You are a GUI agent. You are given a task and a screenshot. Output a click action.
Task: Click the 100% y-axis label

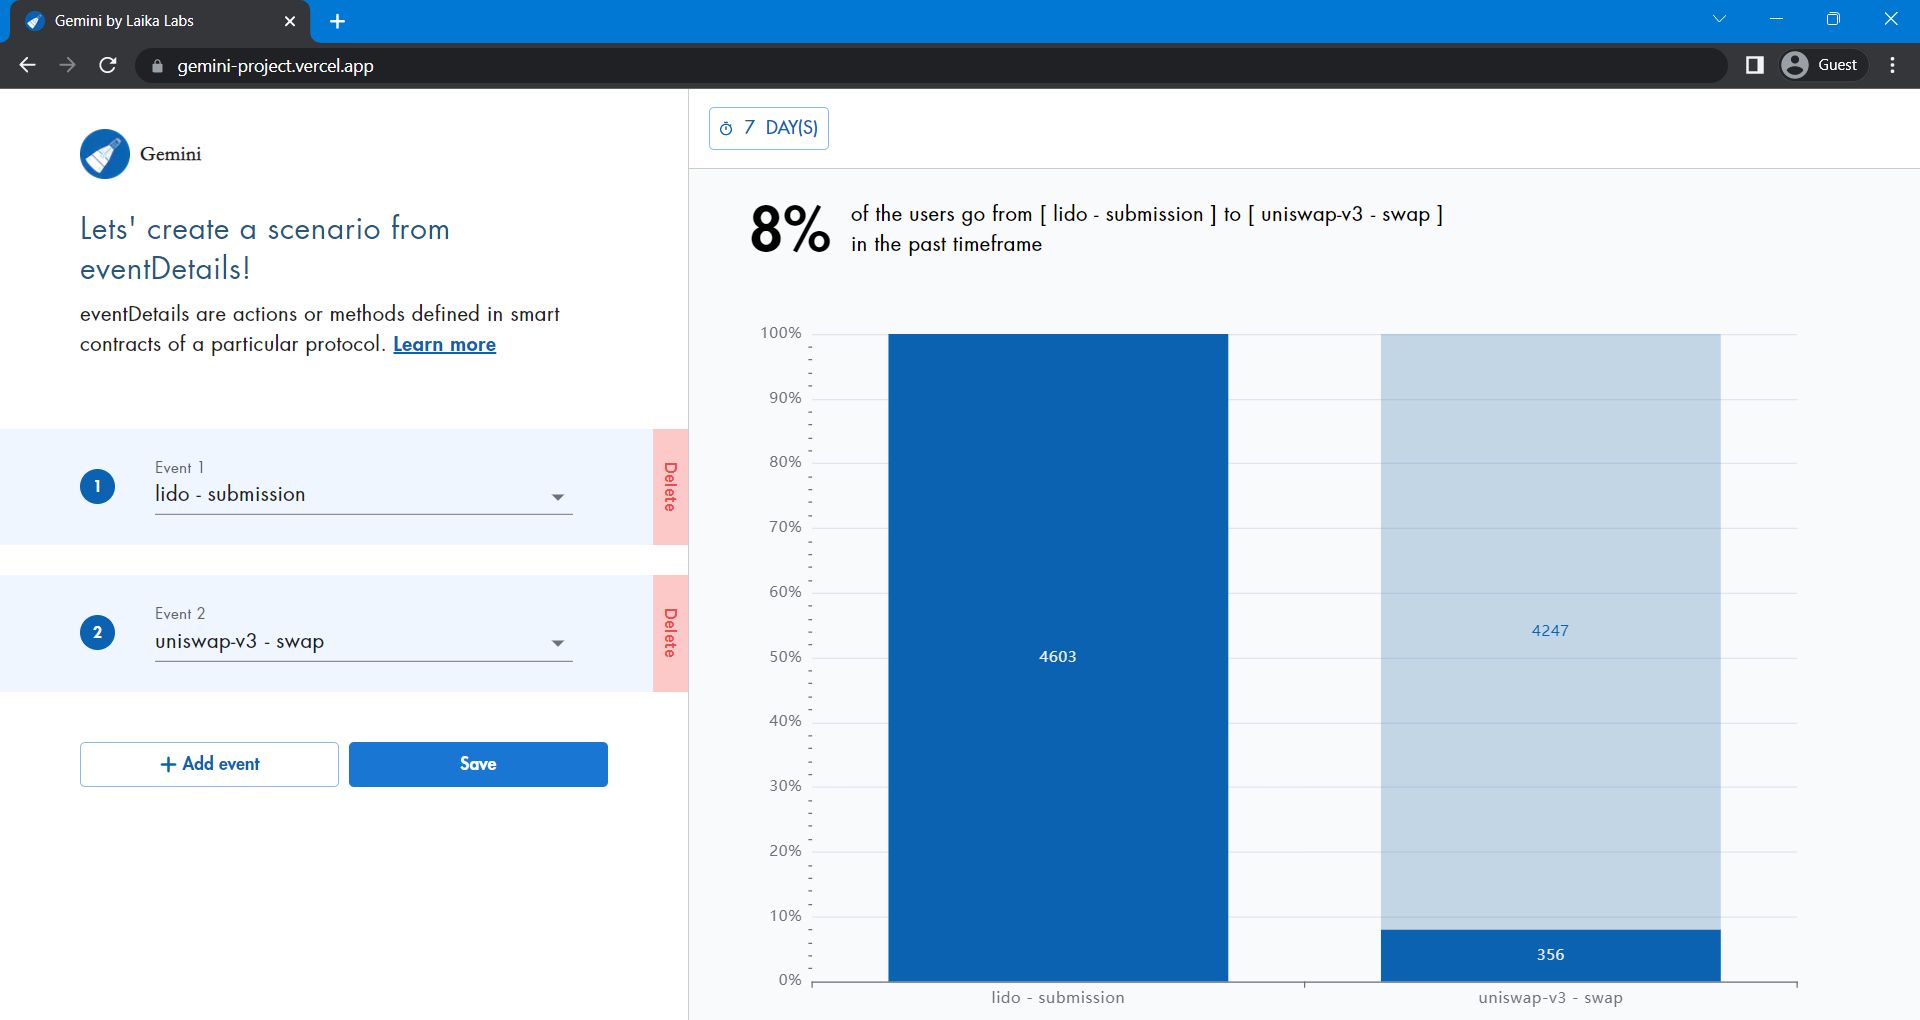(x=781, y=333)
